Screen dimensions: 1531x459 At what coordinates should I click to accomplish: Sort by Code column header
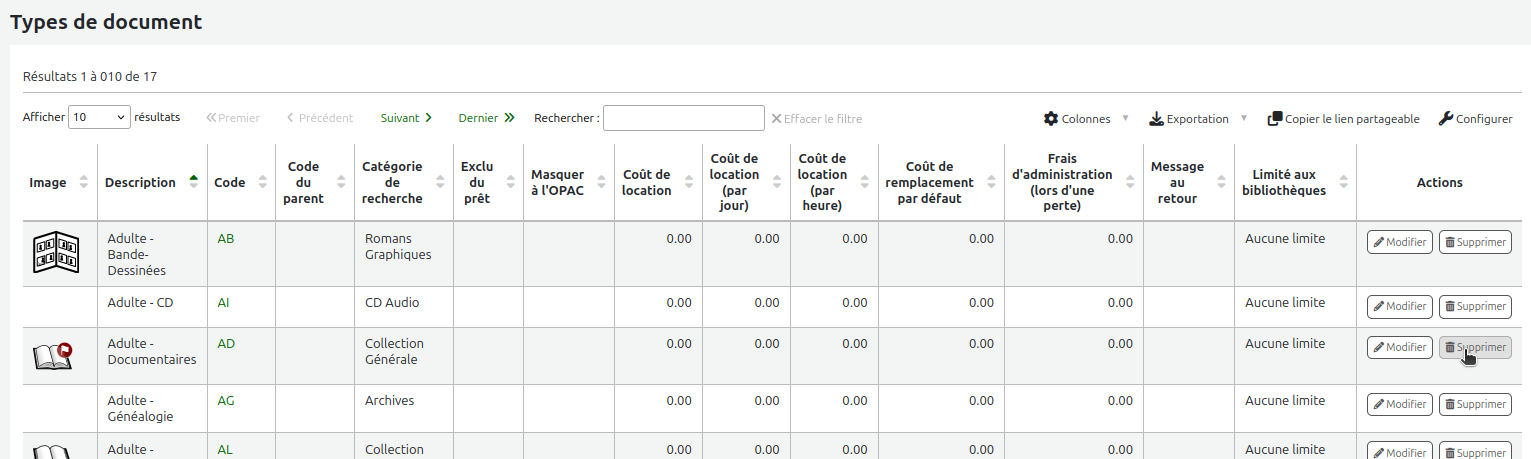(x=241, y=182)
